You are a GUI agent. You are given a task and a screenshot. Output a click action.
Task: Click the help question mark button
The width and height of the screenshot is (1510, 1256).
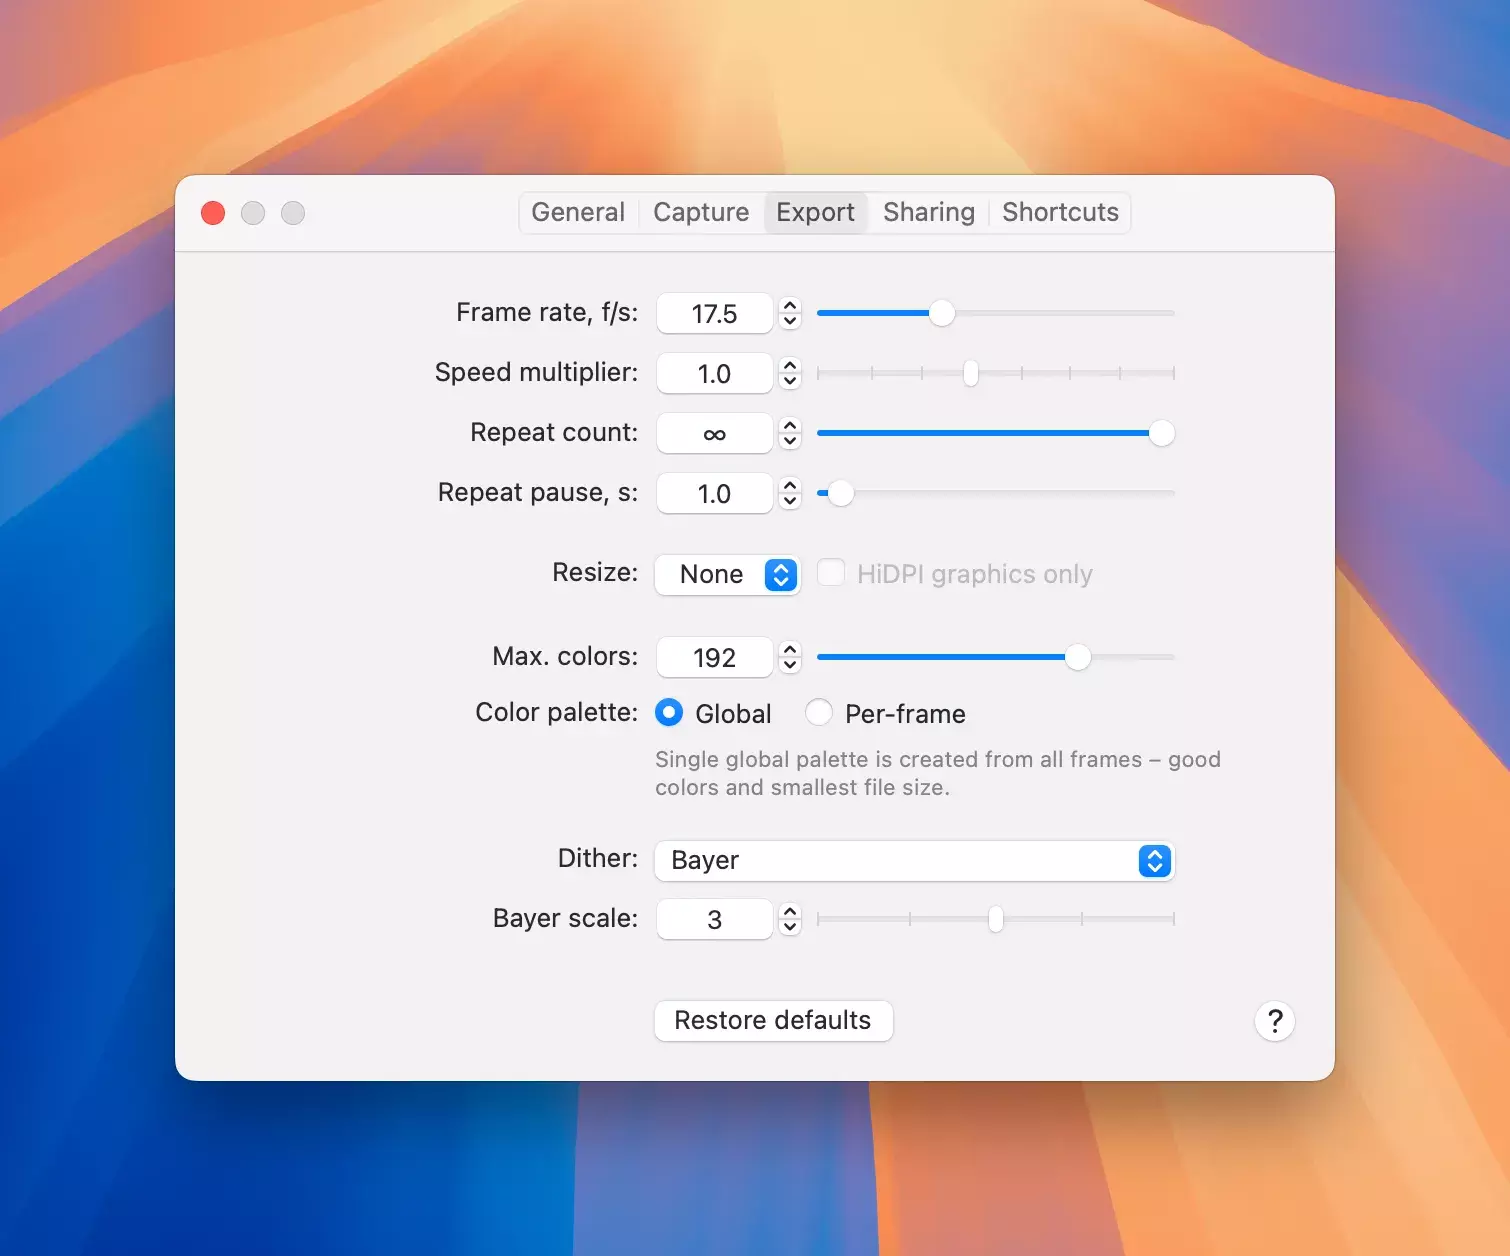[1274, 1021]
